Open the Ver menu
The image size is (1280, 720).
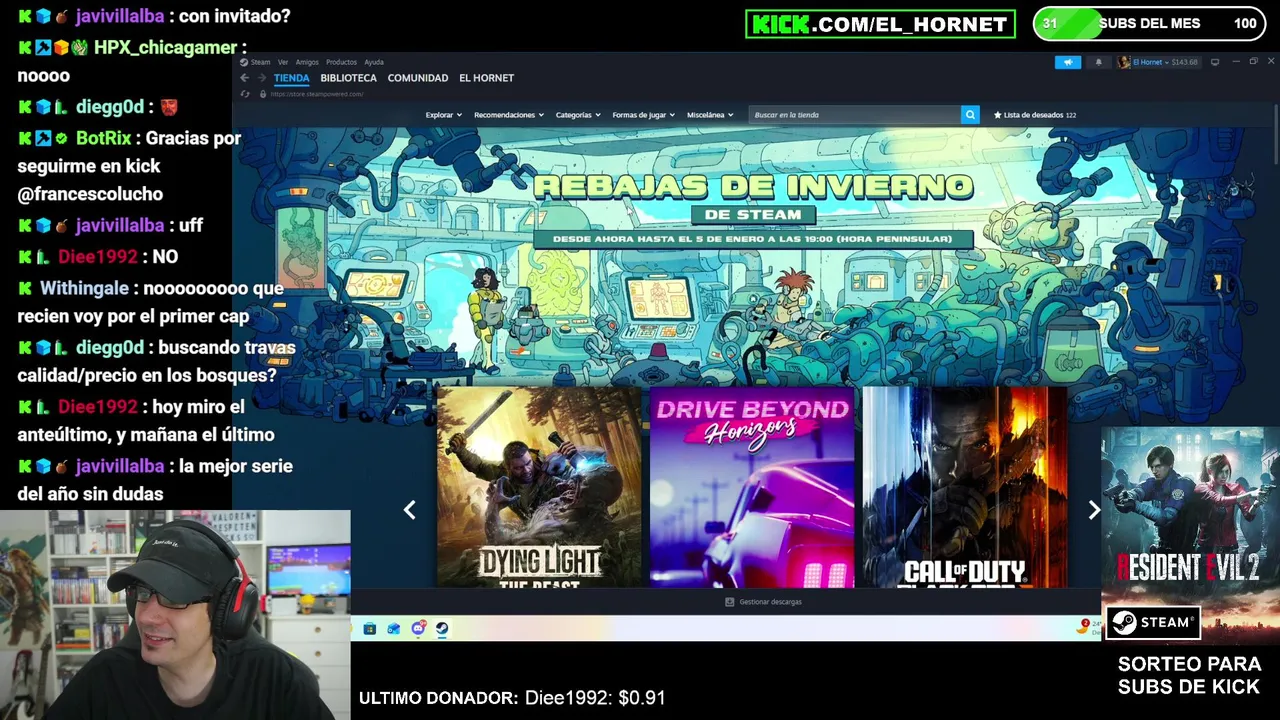(x=283, y=62)
